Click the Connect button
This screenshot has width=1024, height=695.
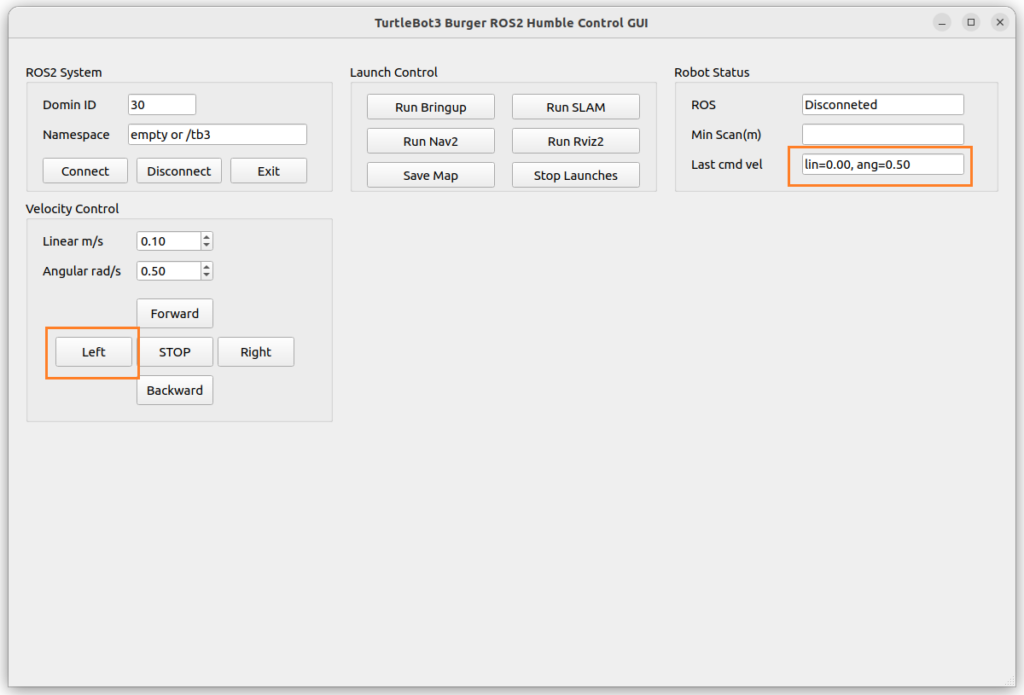tap(85, 171)
